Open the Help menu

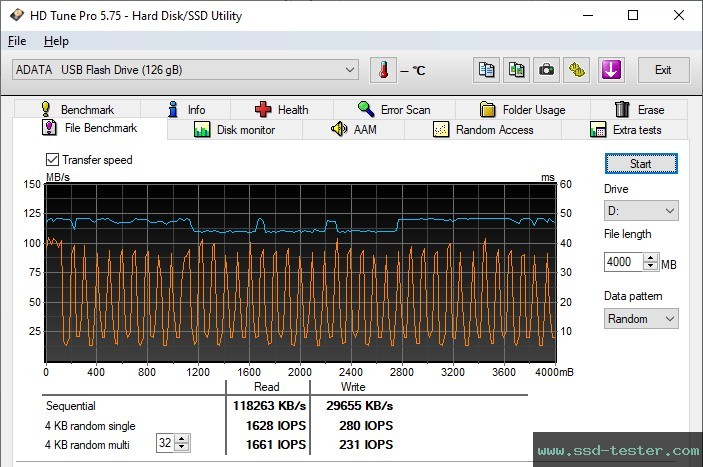coord(56,41)
